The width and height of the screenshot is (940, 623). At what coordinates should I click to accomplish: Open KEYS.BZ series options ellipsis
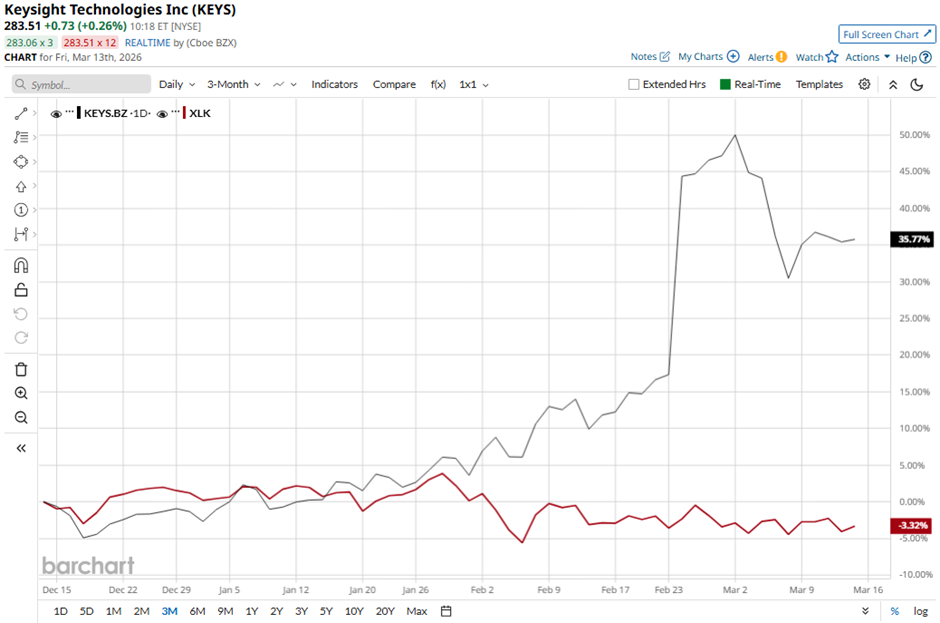click(70, 112)
